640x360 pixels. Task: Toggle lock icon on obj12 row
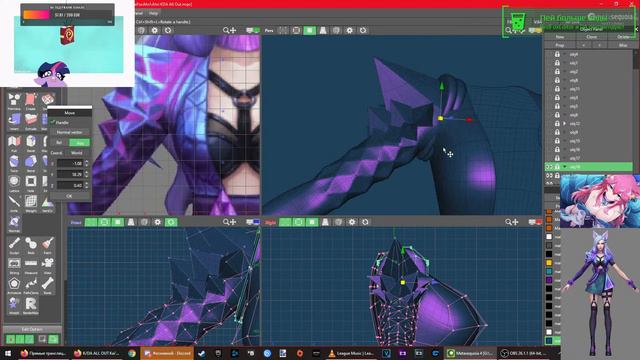557,123
